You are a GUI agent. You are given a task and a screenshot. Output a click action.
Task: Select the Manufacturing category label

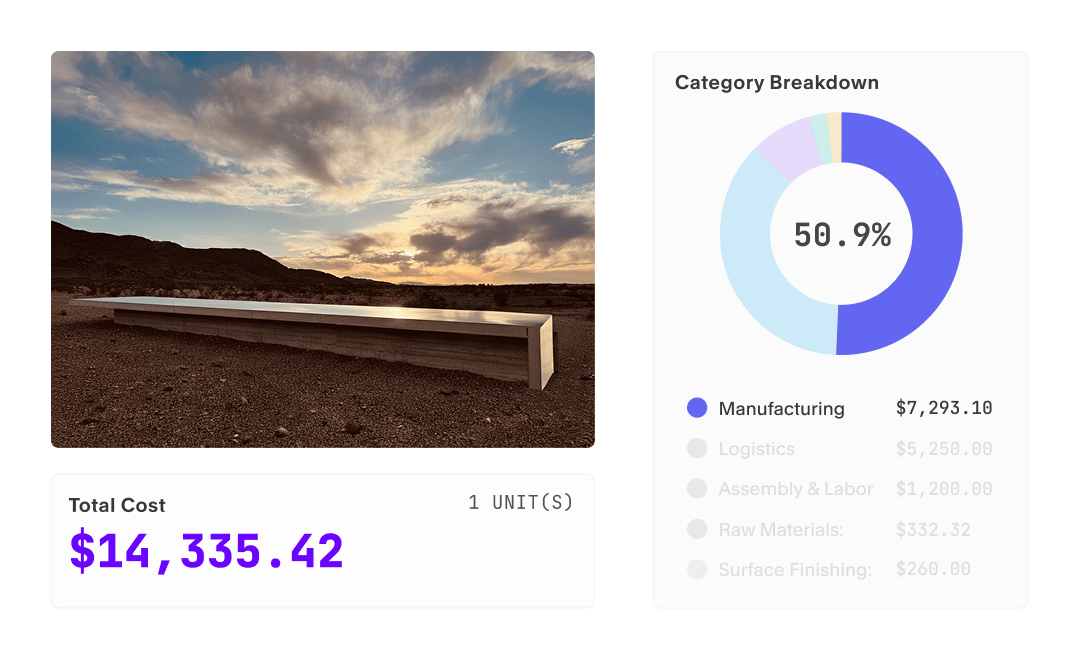point(781,408)
